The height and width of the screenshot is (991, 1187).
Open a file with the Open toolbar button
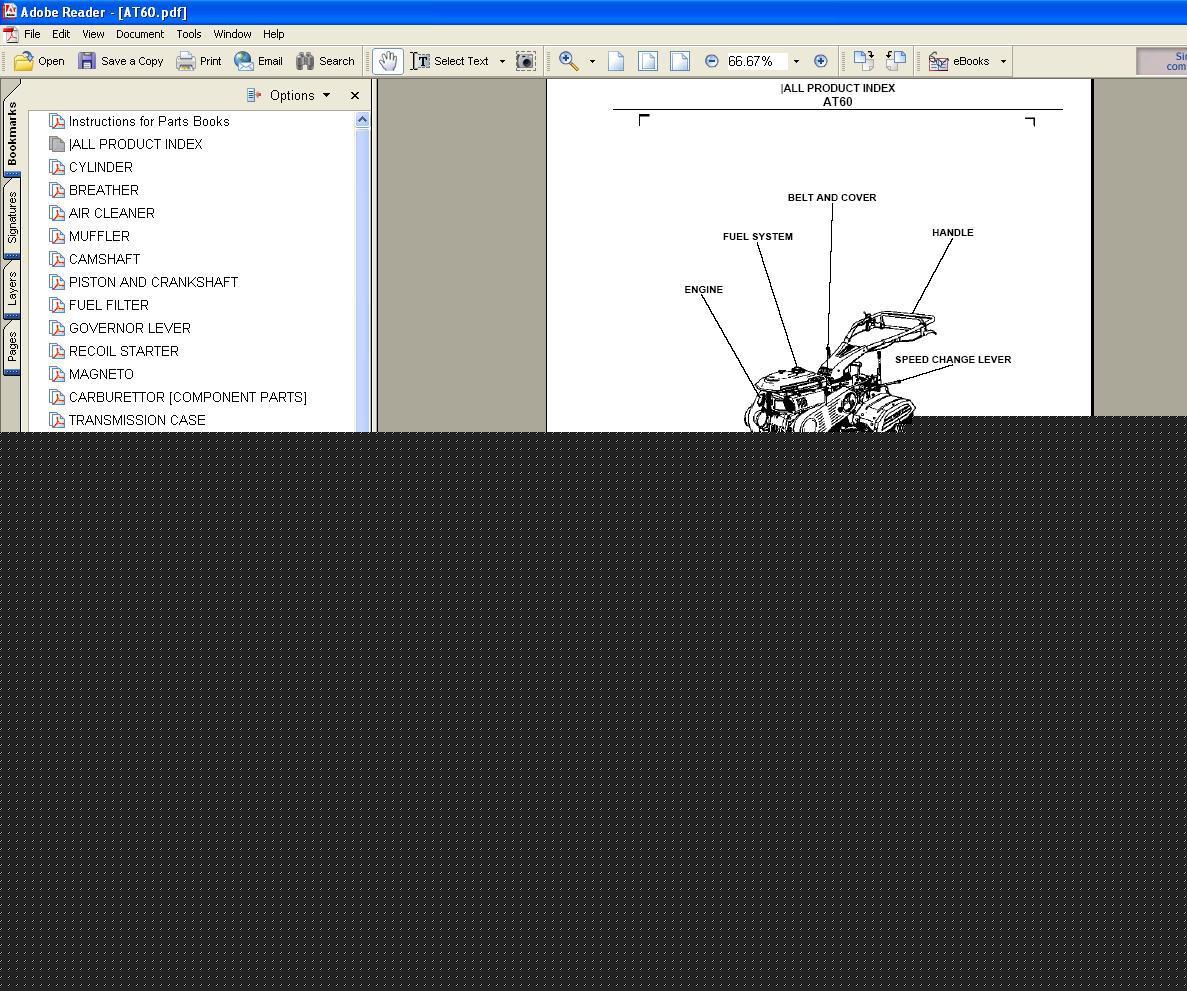(39, 61)
